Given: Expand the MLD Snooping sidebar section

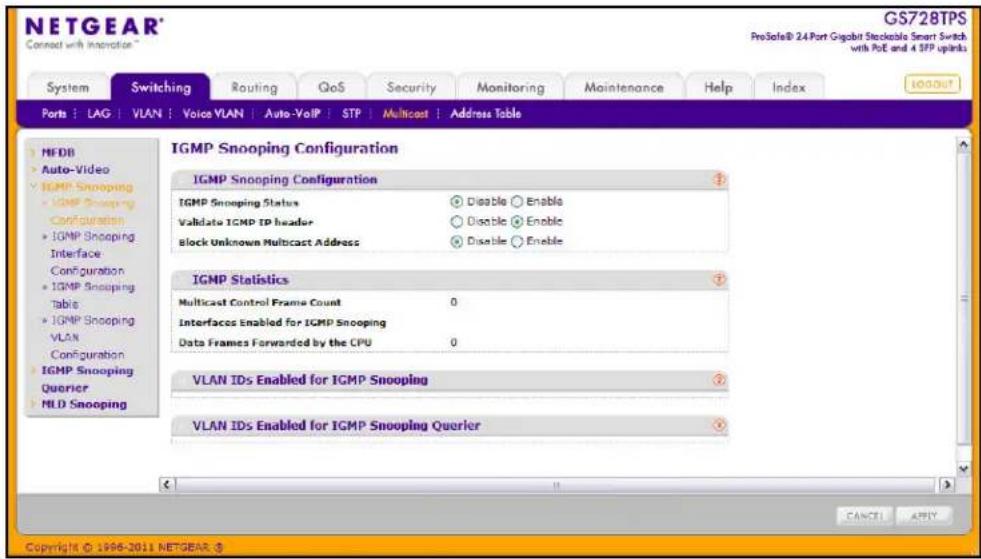Looking at the screenshot, I should (x=83, y=404).
